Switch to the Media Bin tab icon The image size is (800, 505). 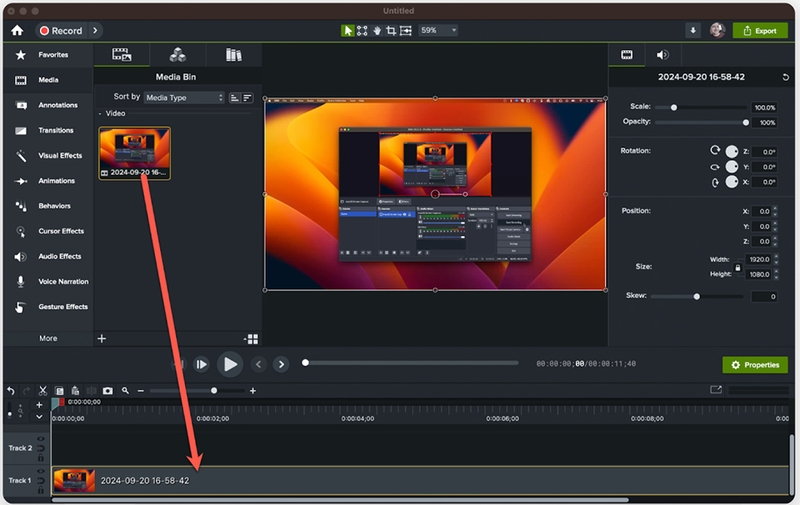point(121,55)
